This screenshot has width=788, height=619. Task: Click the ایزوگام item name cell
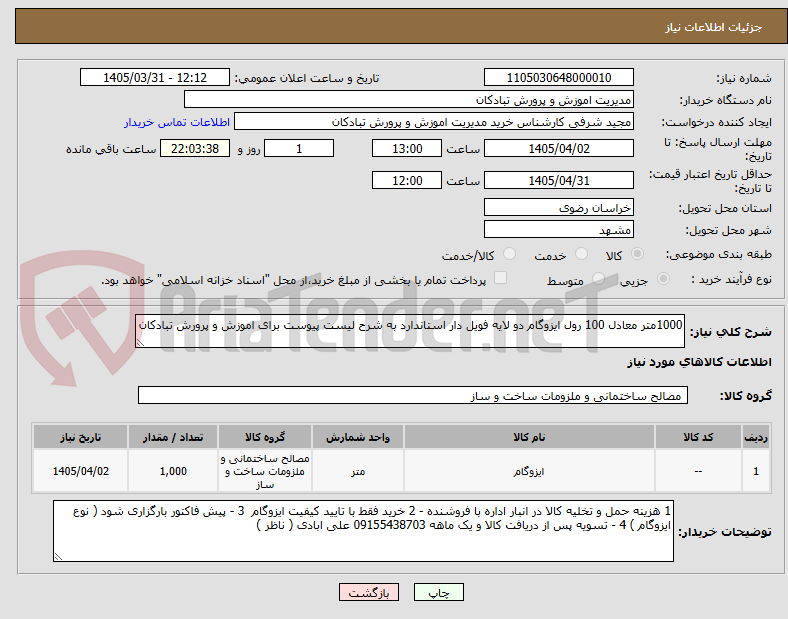click(529, 471)
